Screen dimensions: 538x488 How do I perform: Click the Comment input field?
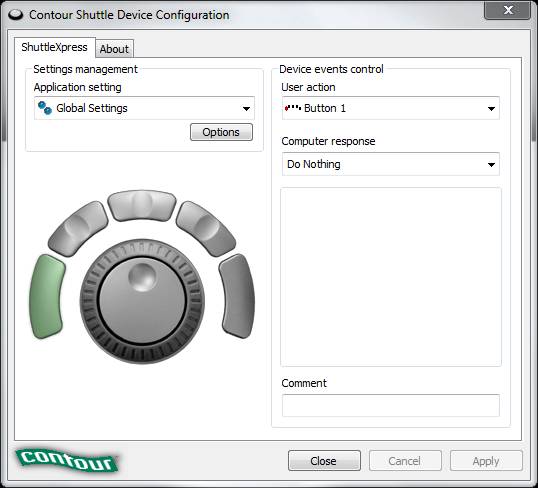click(390, 406)
